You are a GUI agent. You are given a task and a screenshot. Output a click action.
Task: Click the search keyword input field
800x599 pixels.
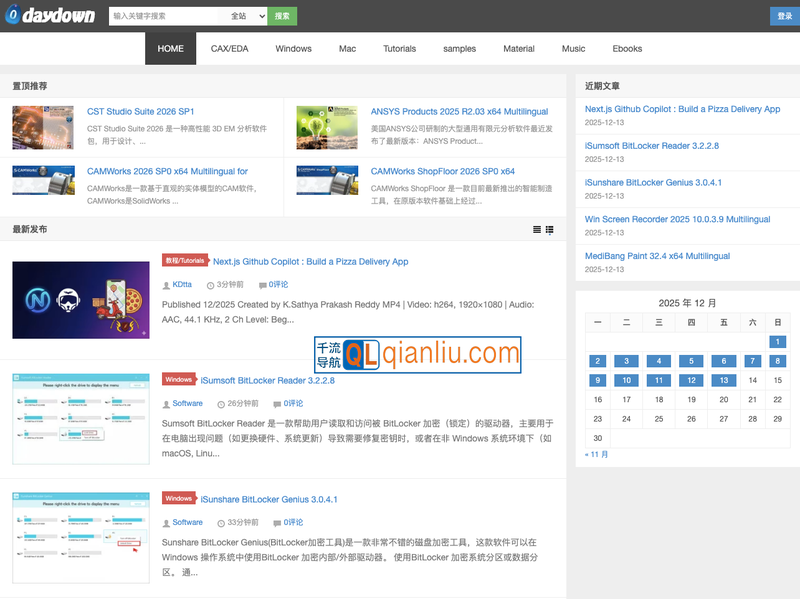[165, 16]
